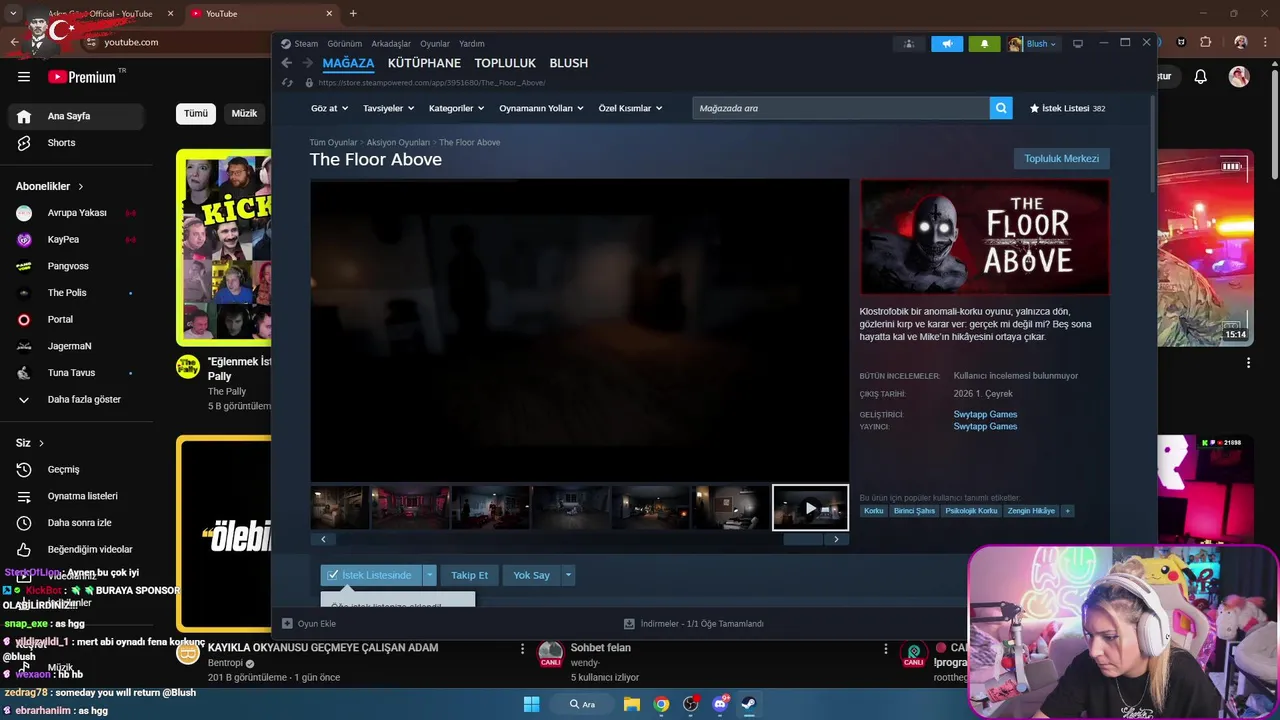
Task: Open YouTube notifications bell
Action: 1201,77
